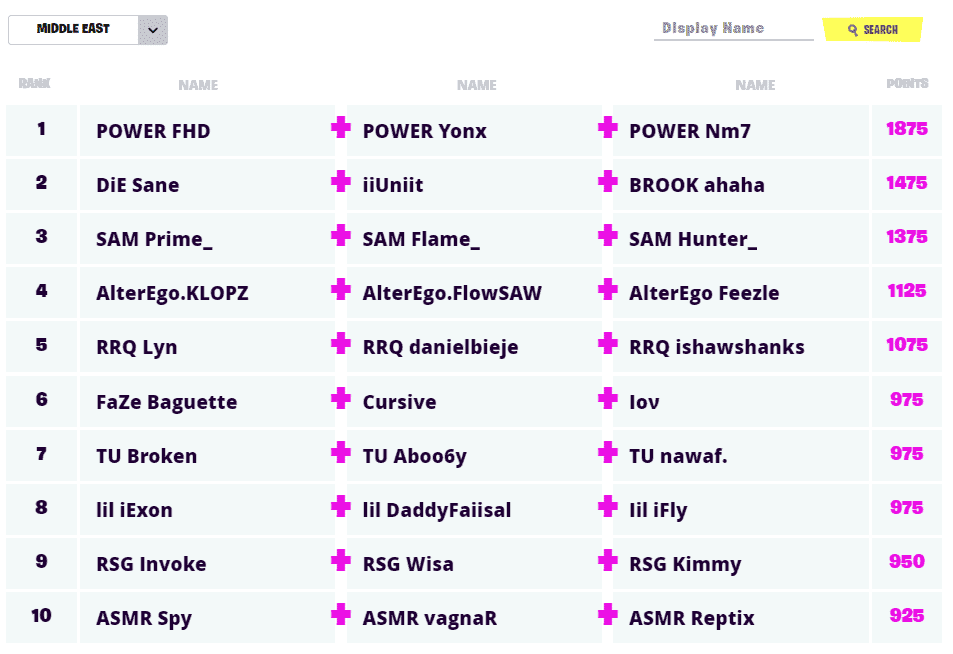Image resolution: width=953 pixels, height=654 pixels.
Task: Click the plus icon between iiUniit and BROOK ahaha
Action: [x=607, y=182]
